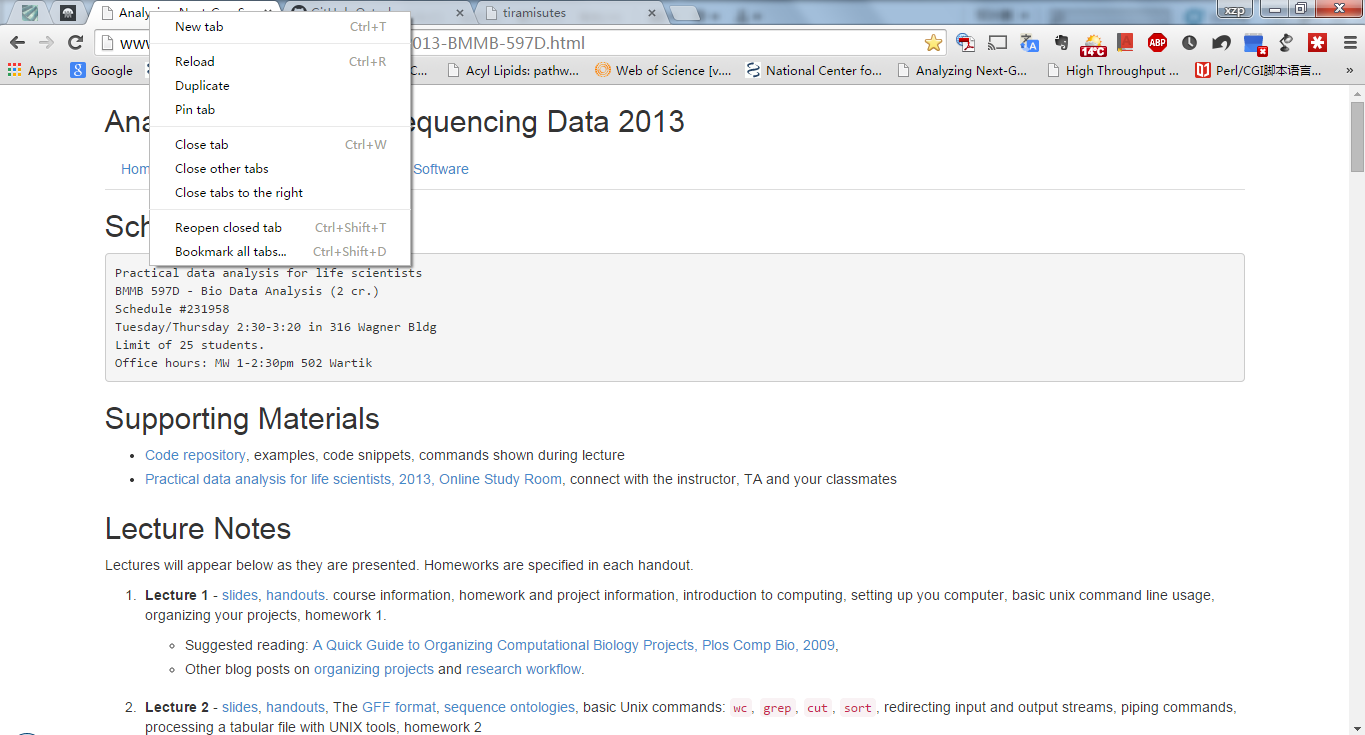This screenshot has height=735, width=1365.
Task: Click the curved undo arrow extension
Action: [x=1221, y=42]
